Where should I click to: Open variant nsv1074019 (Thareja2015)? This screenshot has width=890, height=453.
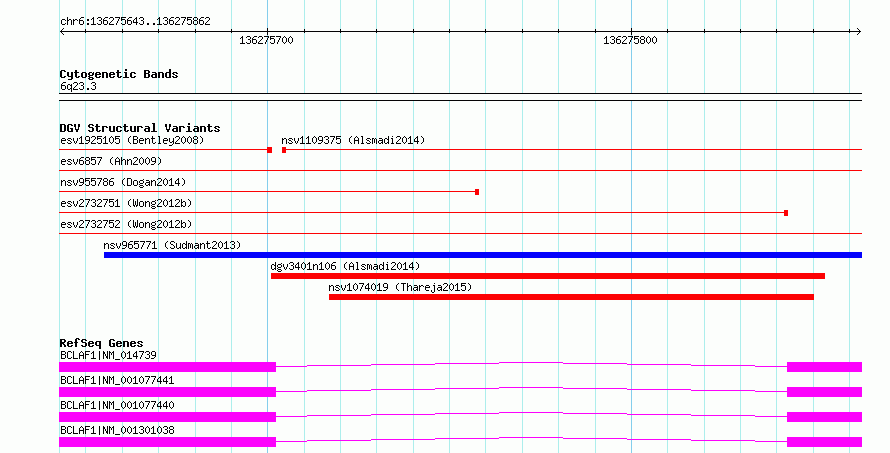click(x=400, y=287)
